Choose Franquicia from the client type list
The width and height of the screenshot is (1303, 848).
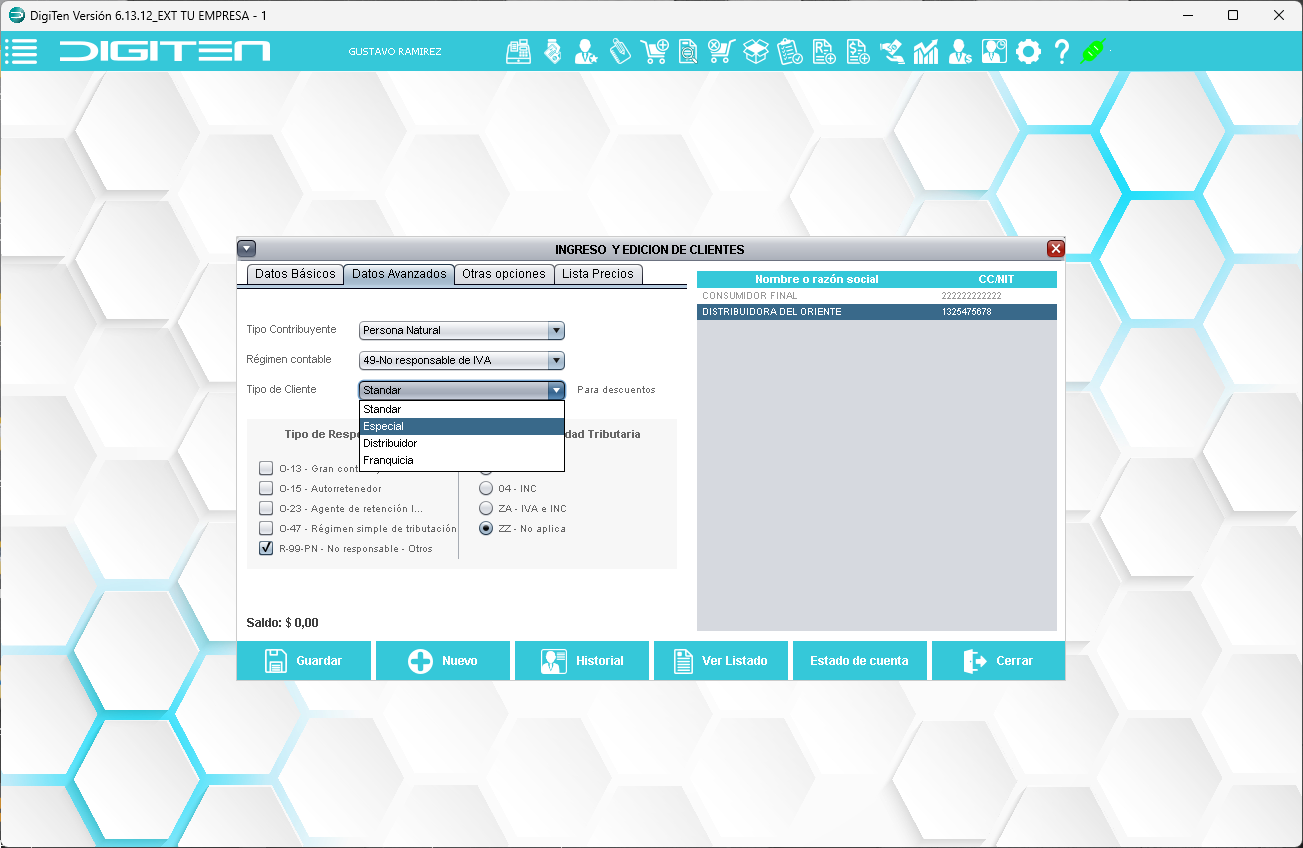tap(462, 460)
